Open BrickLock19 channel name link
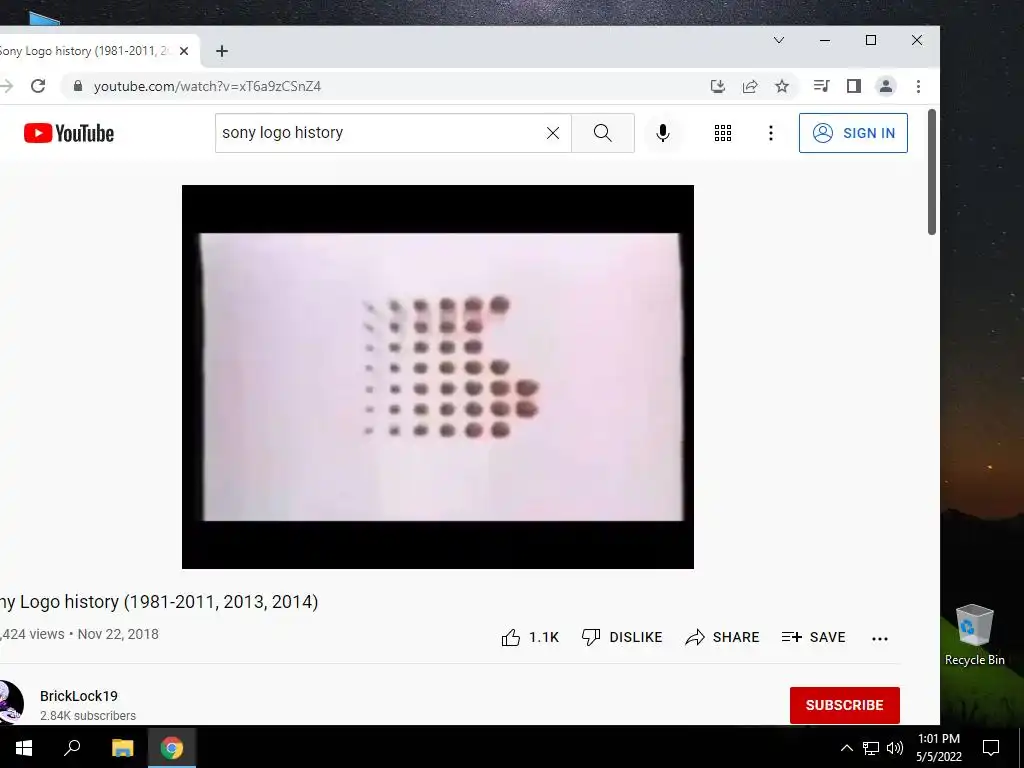This screenshot has width=1024, height=768. (79, 696)
